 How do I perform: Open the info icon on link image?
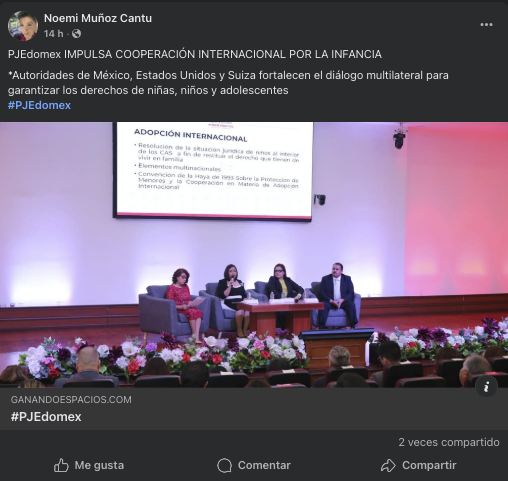click(486, 387)
